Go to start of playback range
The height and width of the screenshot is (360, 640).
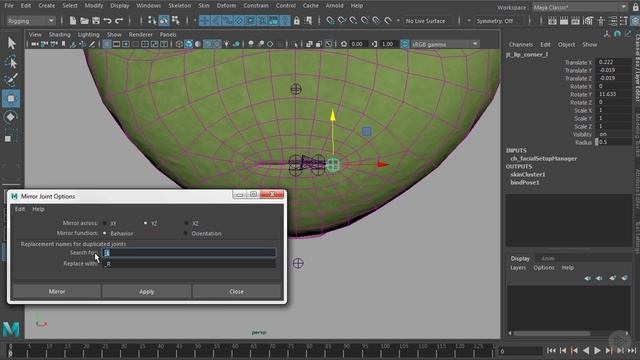tap(551, 350)
